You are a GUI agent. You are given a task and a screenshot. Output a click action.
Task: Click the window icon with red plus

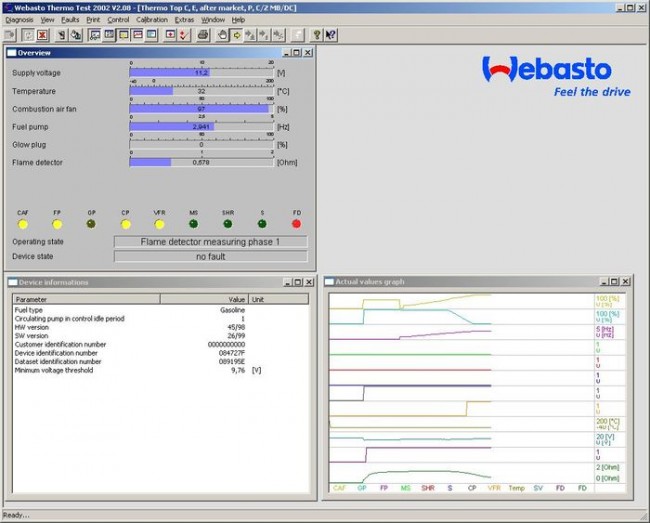[170, 35]
